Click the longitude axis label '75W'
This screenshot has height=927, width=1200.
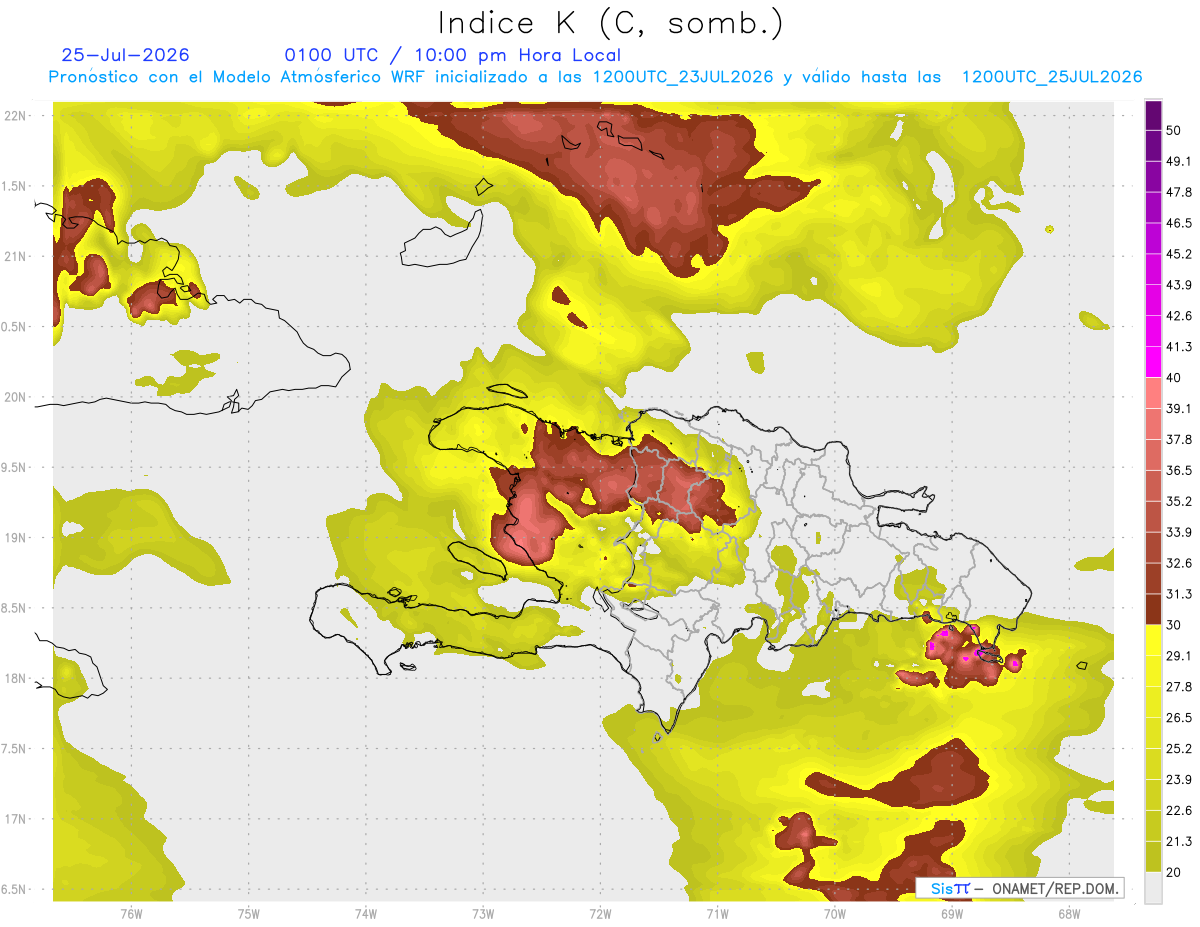tap(248, 914)
